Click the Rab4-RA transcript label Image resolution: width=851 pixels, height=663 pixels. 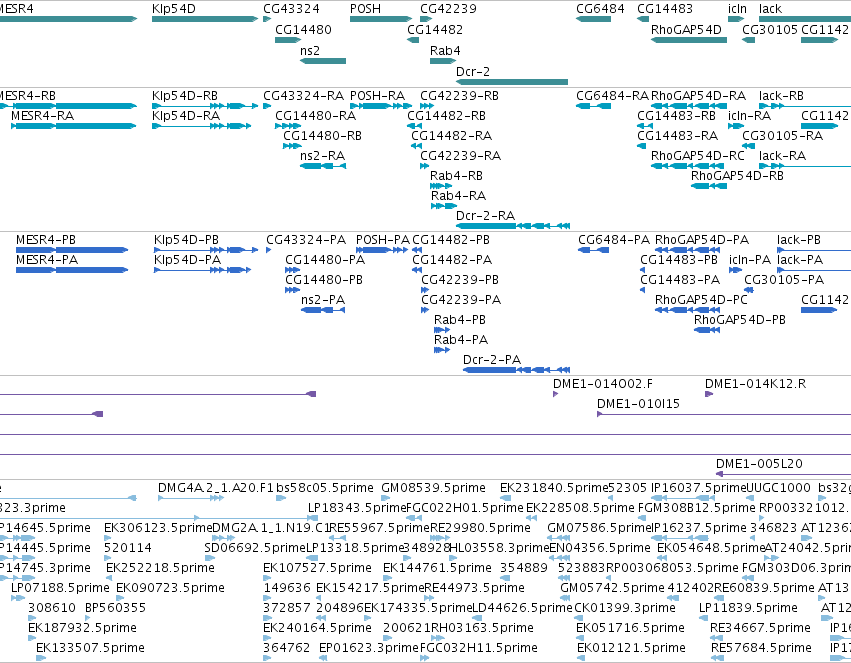459,196
